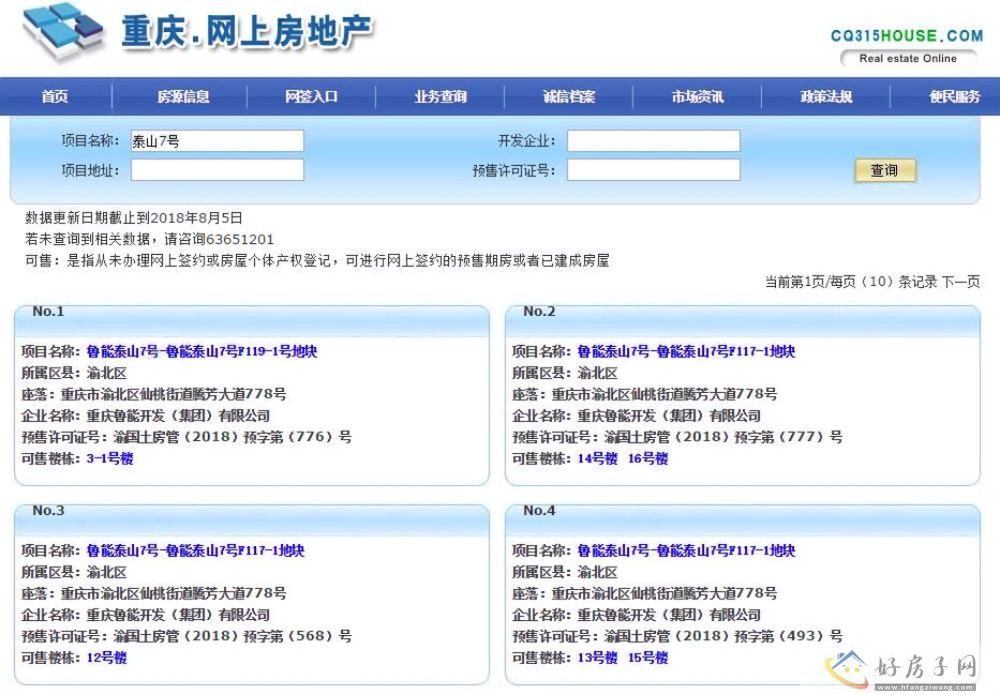Screen dimensions: 1000x695
Task: Go to the 市场资讯 section
Action: (697, 97)
